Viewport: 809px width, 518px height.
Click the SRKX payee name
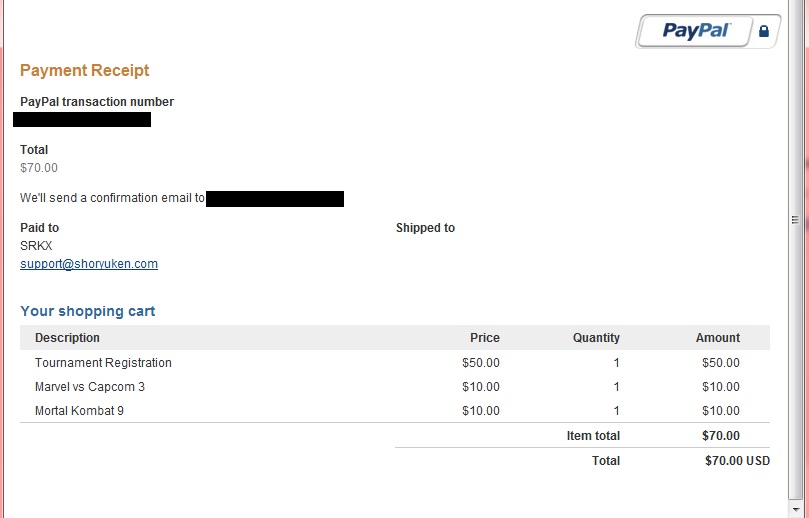[x=36, y=246]
